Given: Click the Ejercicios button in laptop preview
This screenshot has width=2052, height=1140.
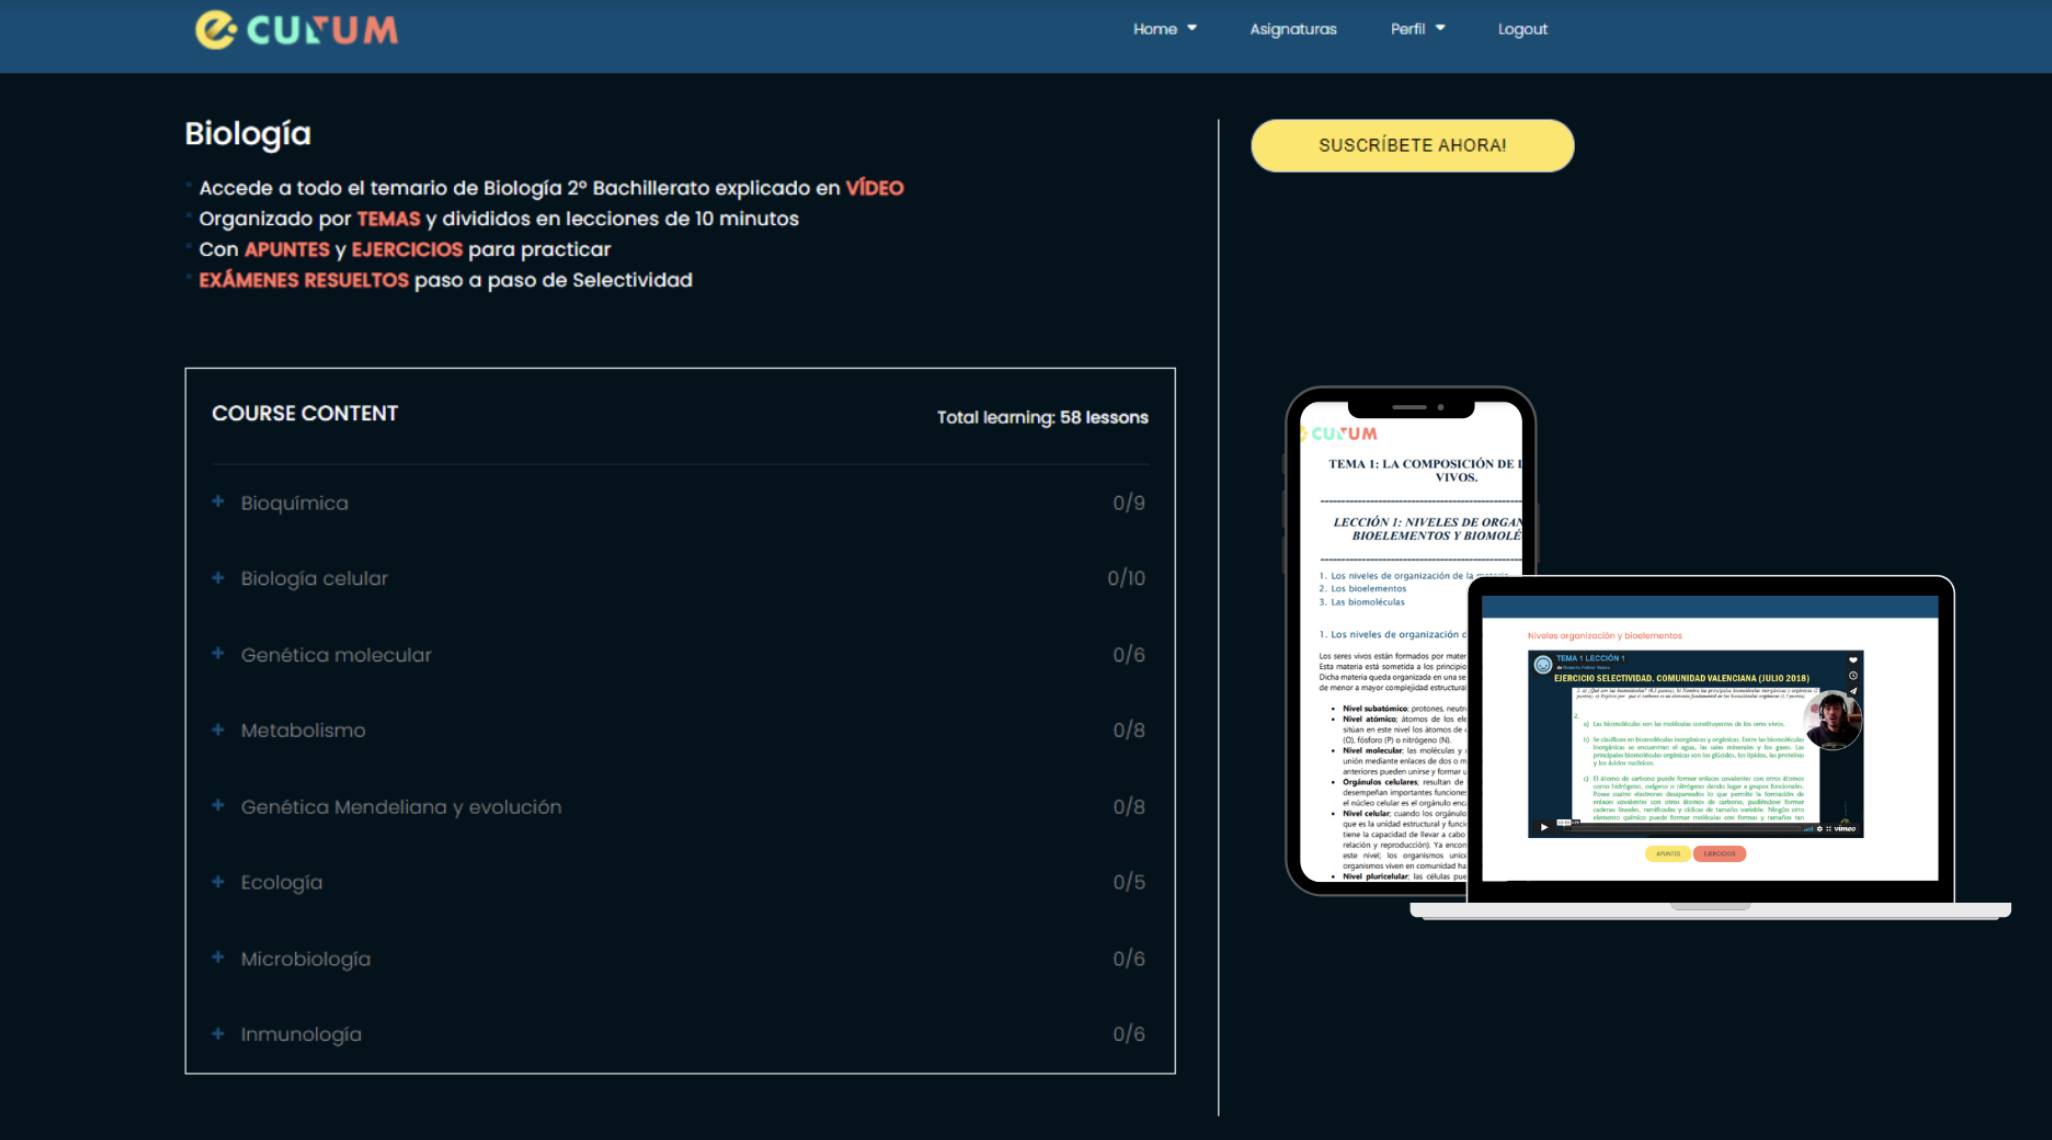Looking at the screenshot, I should coord(1719,854).
